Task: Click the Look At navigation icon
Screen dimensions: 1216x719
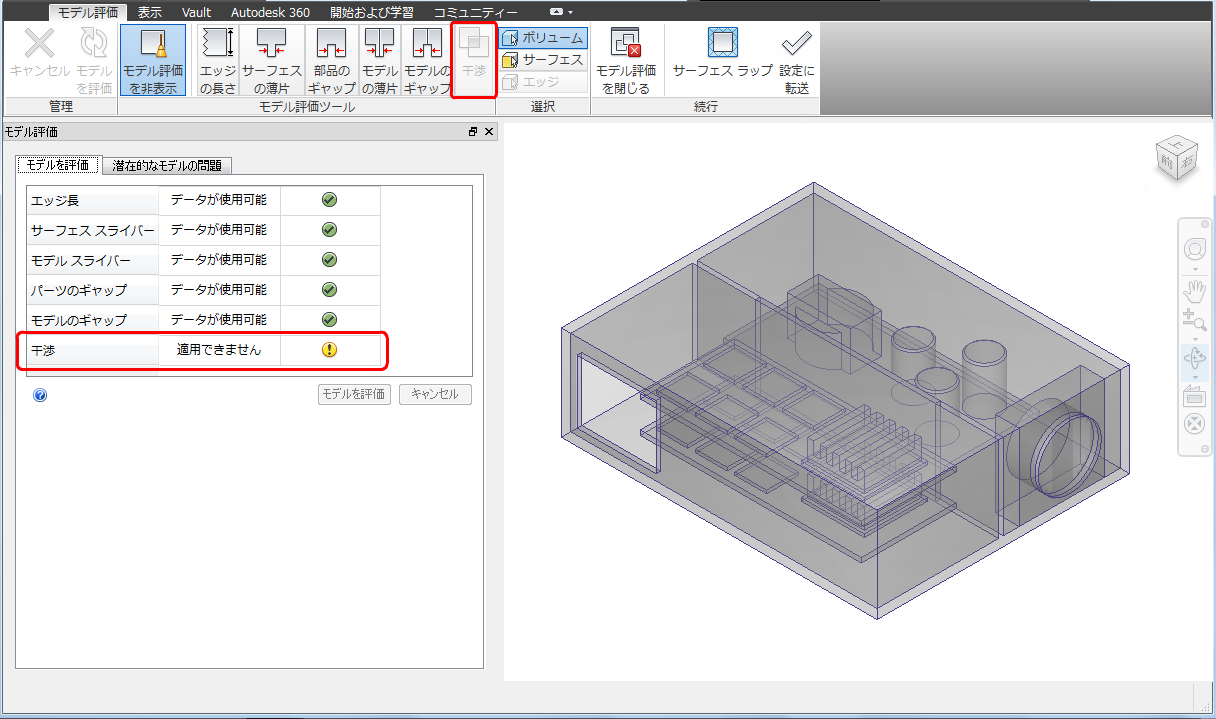Action: click(1195, 395)
